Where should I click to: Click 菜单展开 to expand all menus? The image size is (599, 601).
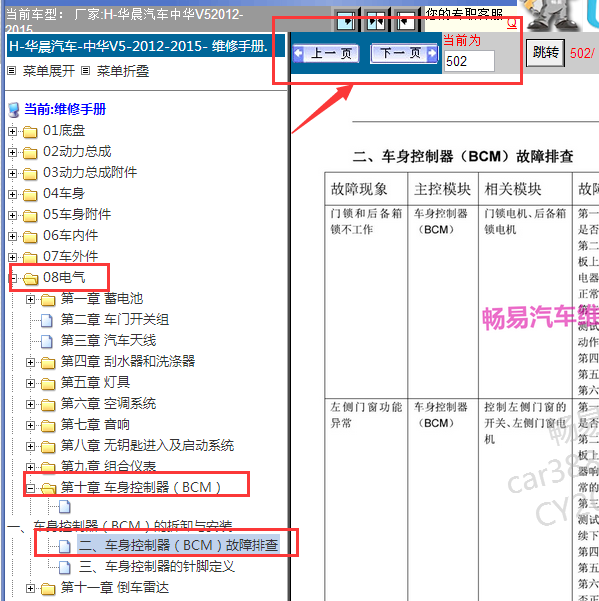click(x=49, y=71)
